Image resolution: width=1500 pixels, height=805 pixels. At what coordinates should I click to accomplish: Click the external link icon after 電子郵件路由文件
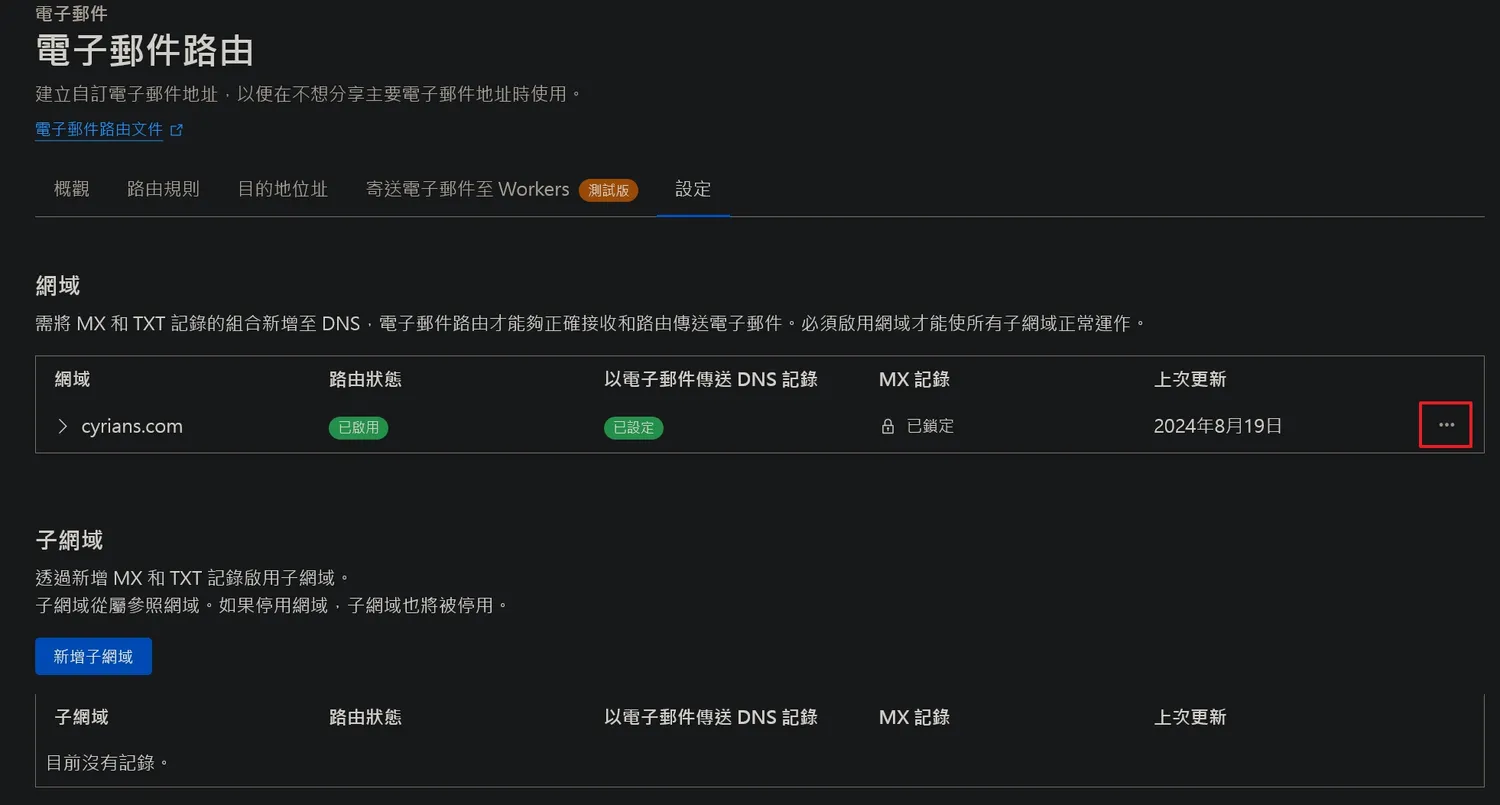pyautogui.click(x=177, y=130)
